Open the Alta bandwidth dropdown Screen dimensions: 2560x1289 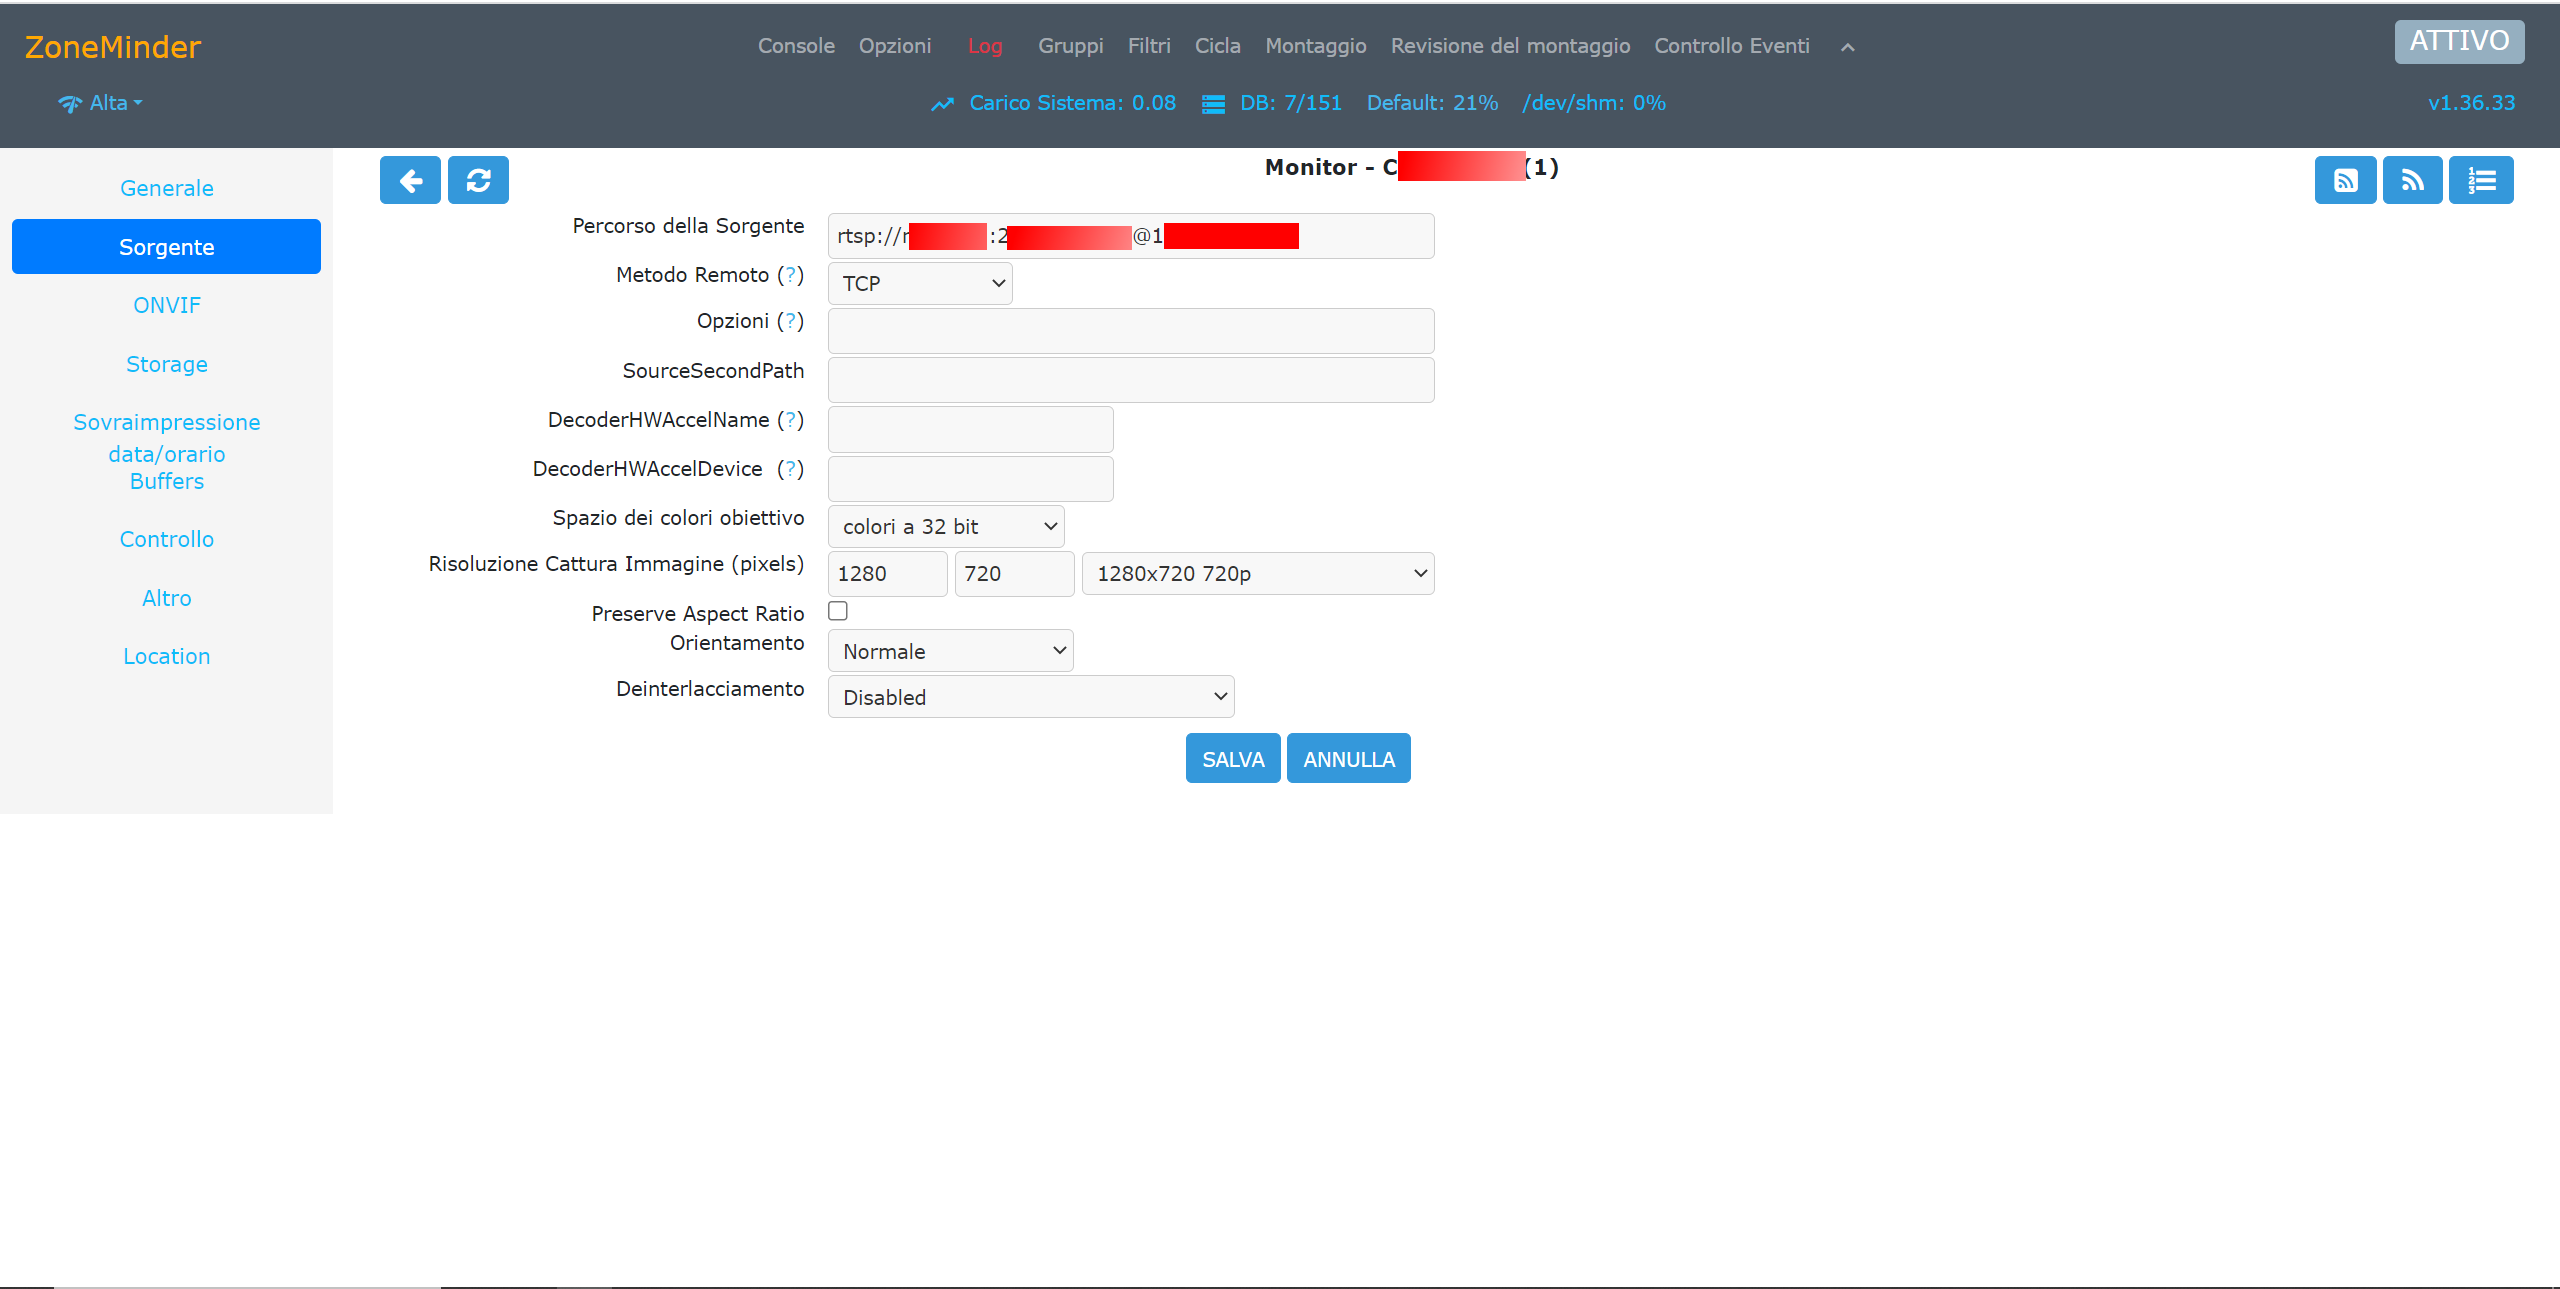click(x=100, y=103)
